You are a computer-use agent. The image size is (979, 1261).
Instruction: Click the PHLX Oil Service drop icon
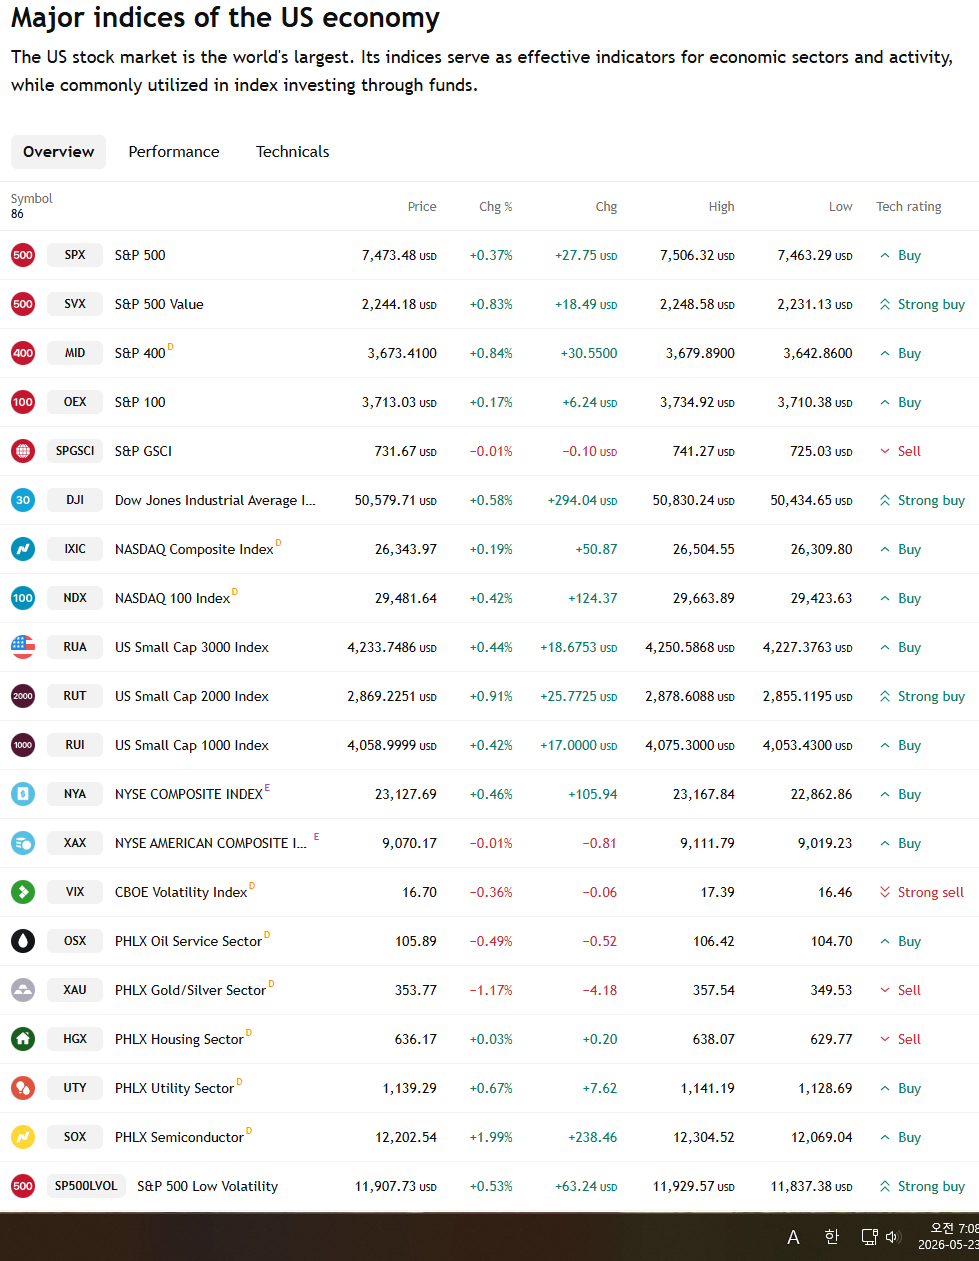[23, 941]
